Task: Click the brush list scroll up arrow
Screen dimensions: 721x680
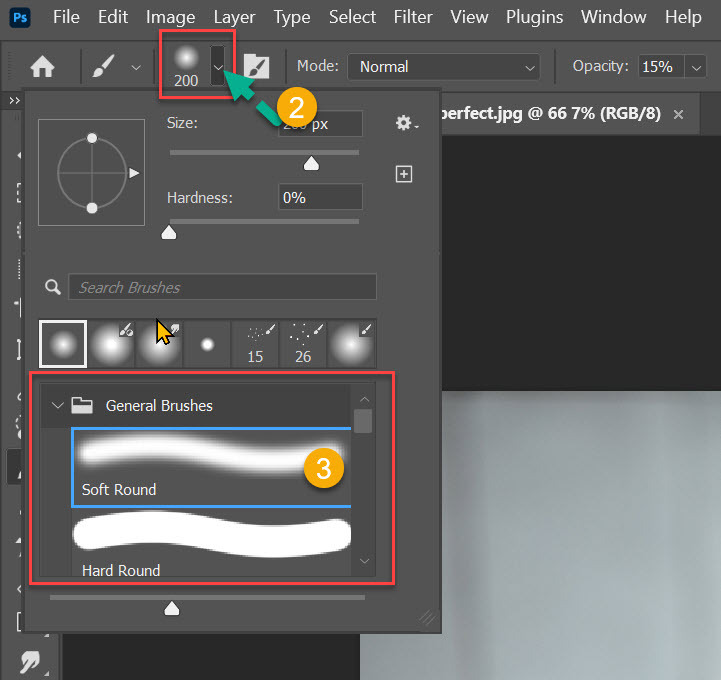Action: pos(364,399)
